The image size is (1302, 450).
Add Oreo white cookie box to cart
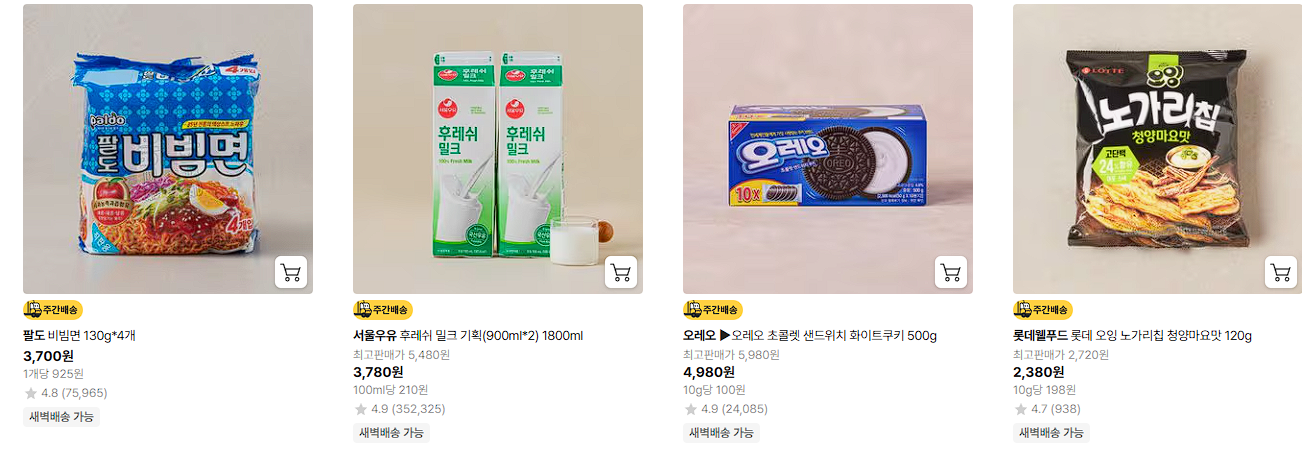tap(951, 272)
